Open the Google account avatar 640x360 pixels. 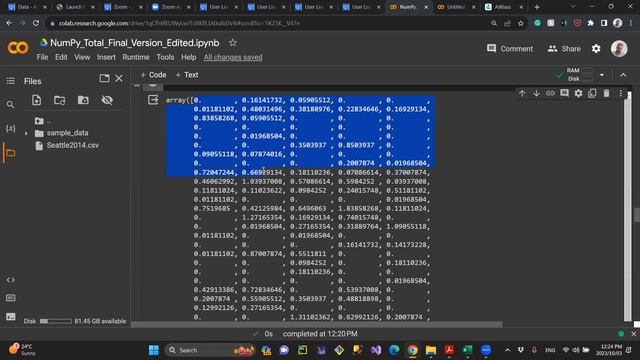click(x=619, y=49)
